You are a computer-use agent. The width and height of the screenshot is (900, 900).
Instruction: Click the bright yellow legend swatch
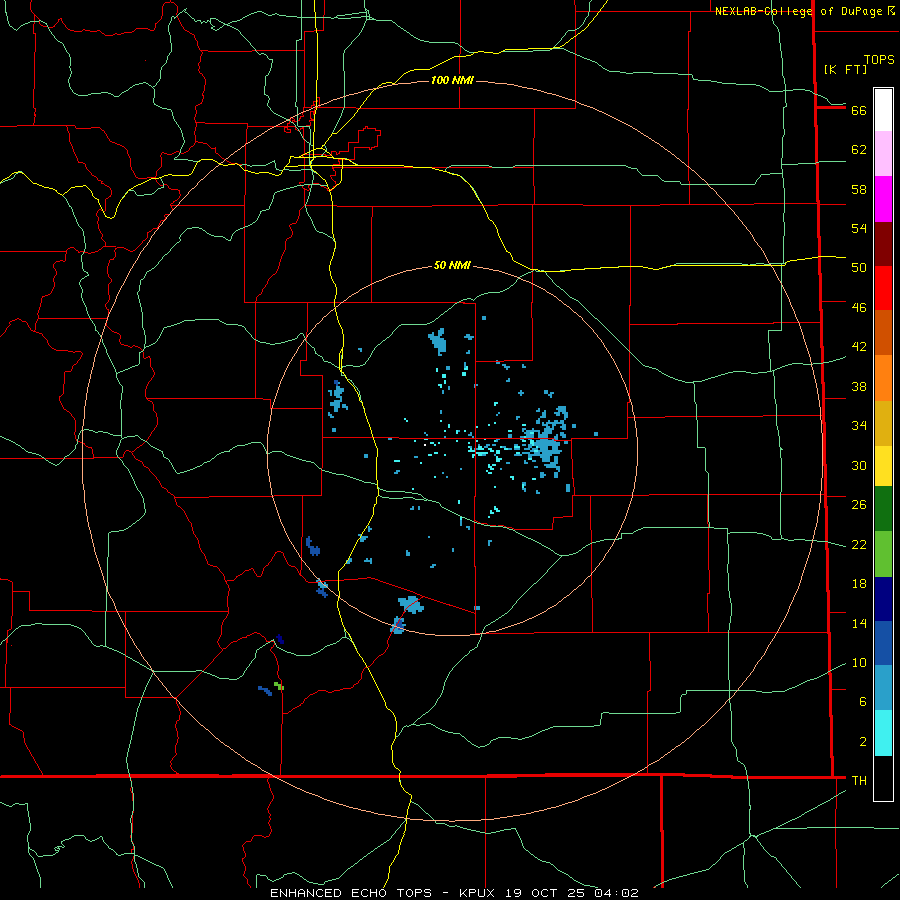point(883,466)
